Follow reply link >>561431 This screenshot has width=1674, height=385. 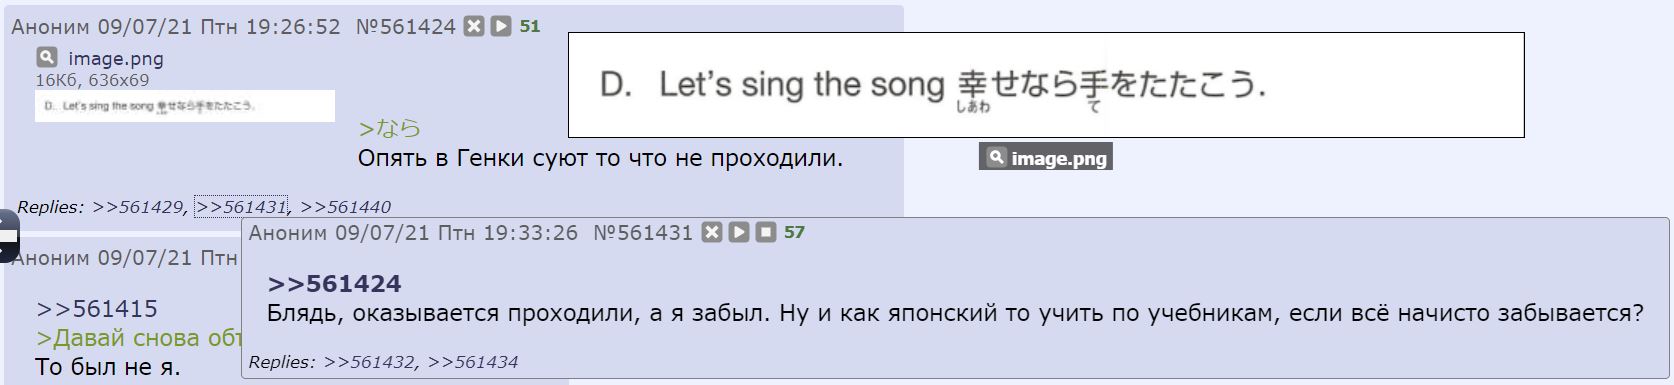pos(241,207)
